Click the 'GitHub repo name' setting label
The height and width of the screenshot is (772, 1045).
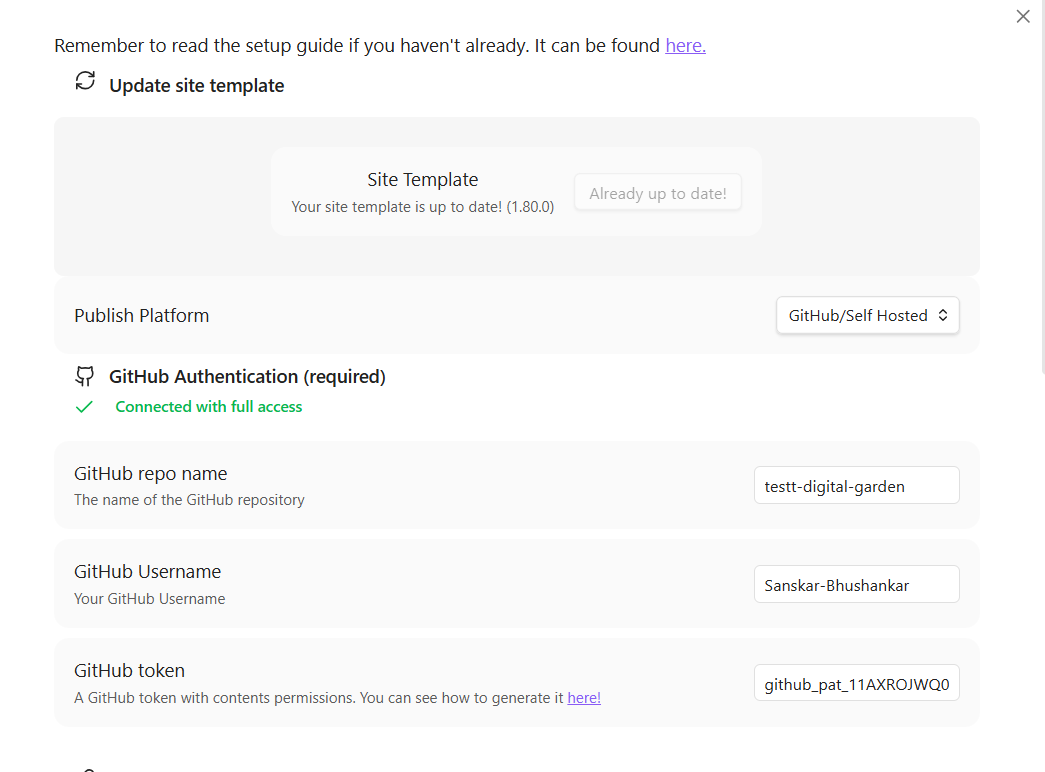tap(151, 473)
